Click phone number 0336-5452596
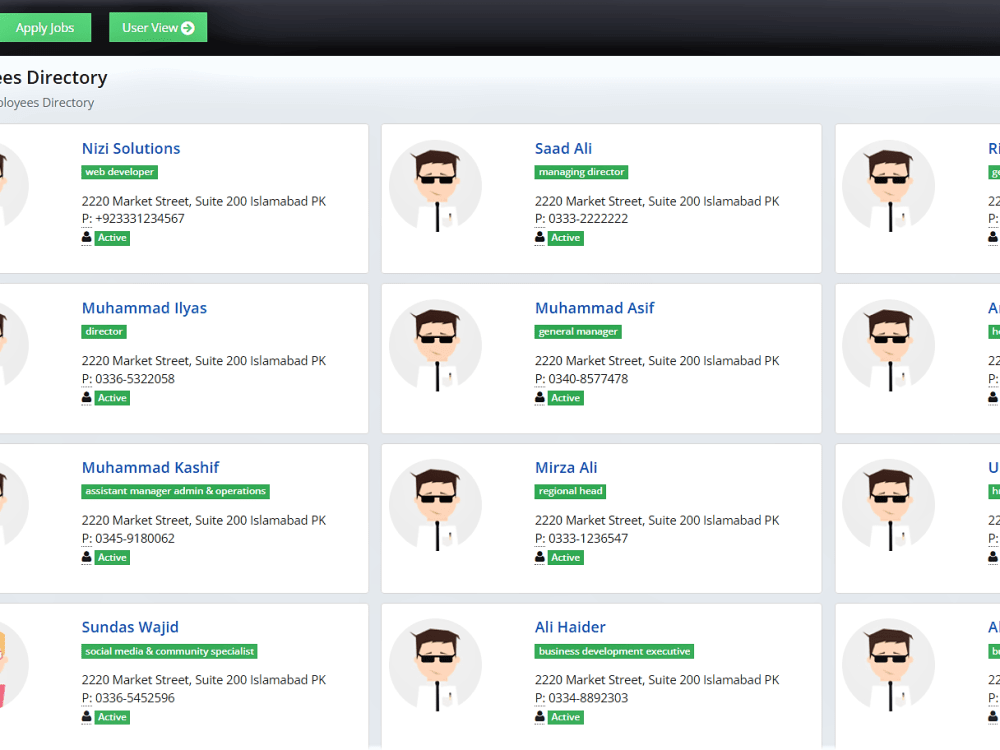This screenshot has height=750, width=1000. (135, 698)
